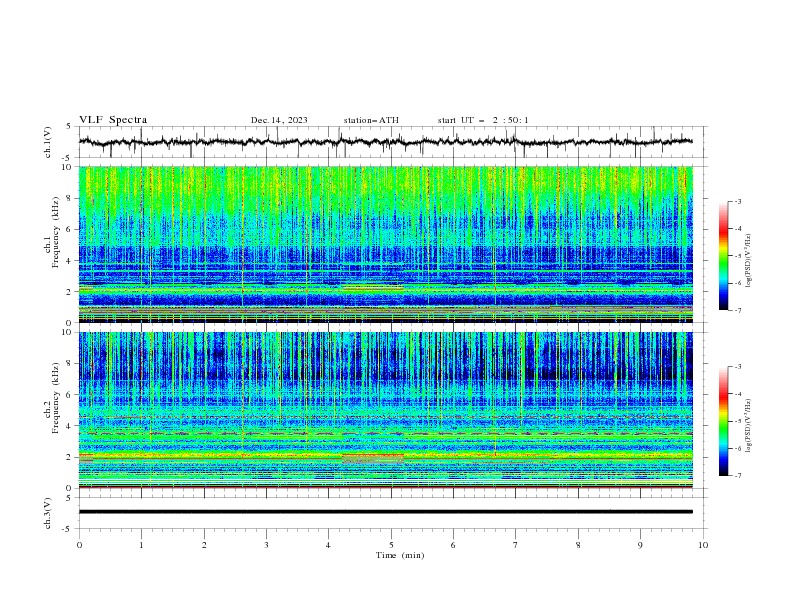
Task: Click the time axis tick label '10'
Action: (703, 545)
